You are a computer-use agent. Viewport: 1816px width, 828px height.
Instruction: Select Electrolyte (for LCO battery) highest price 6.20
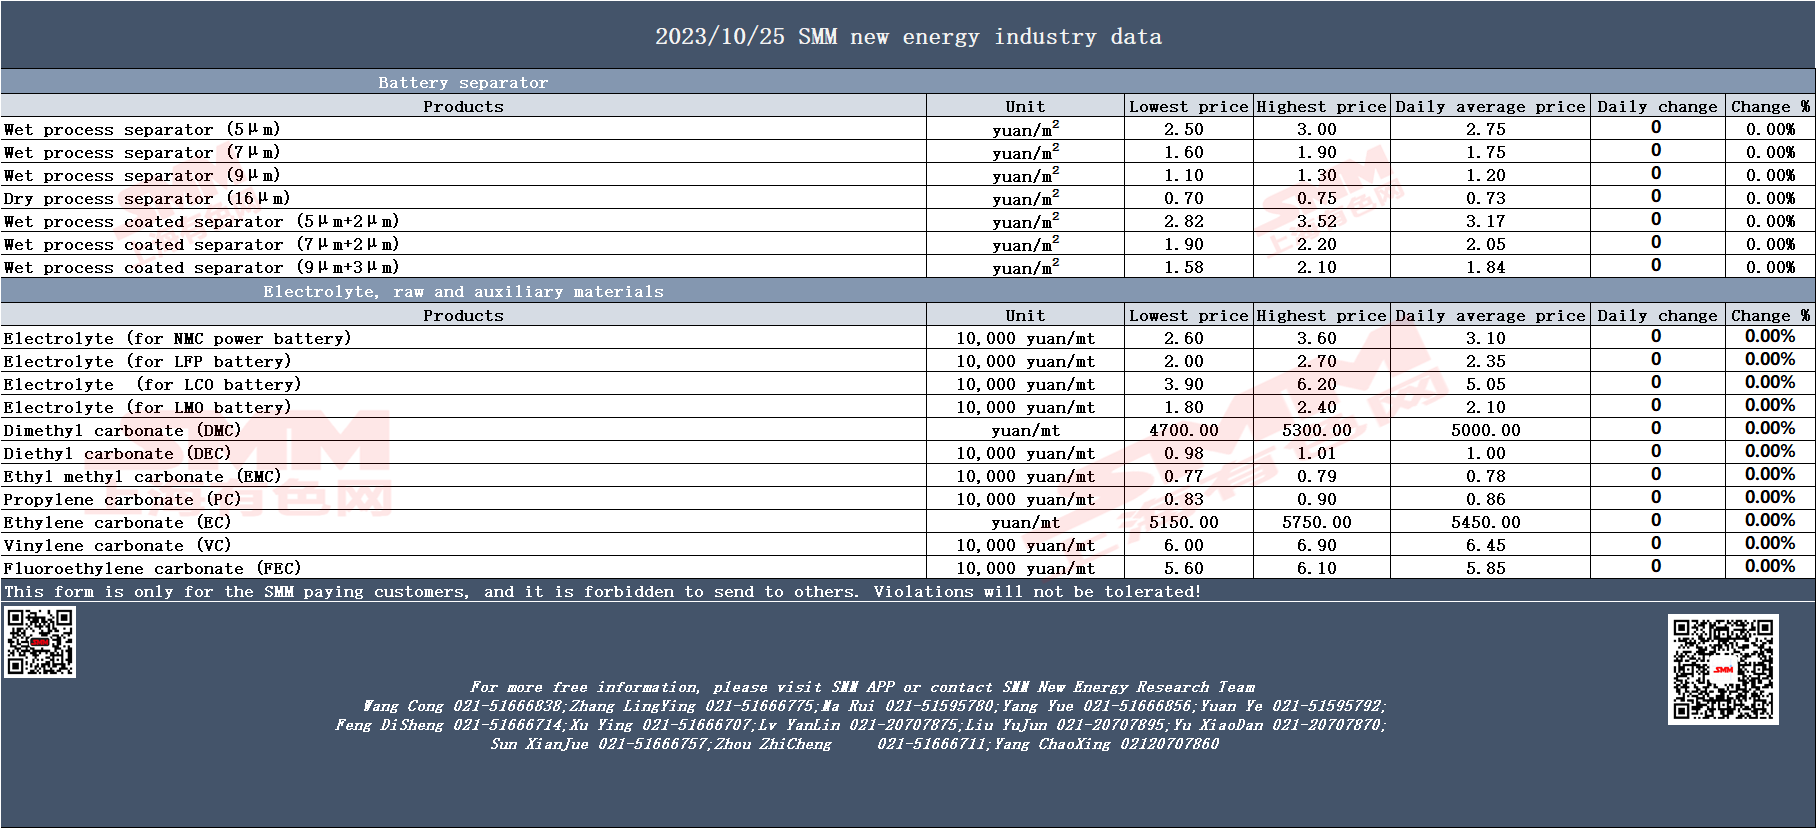tap(1317, 384)
